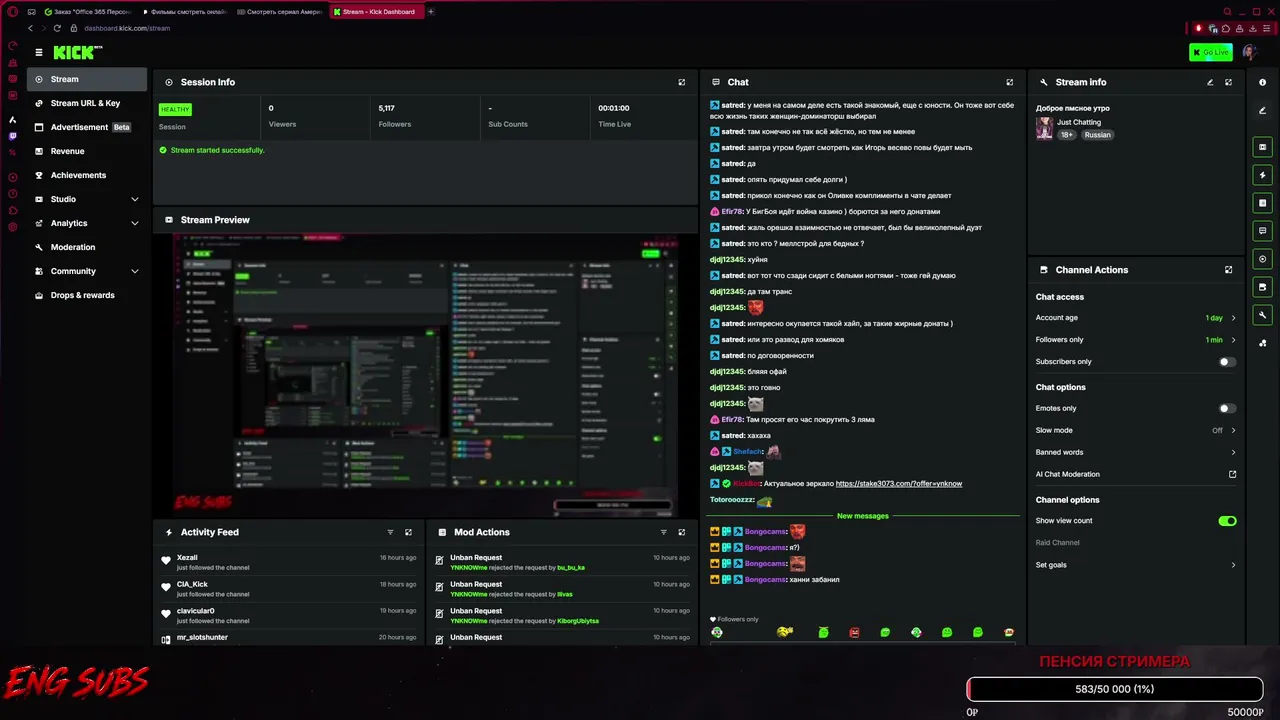Toggle the lightning activity widget icon in right bar

1262,175
